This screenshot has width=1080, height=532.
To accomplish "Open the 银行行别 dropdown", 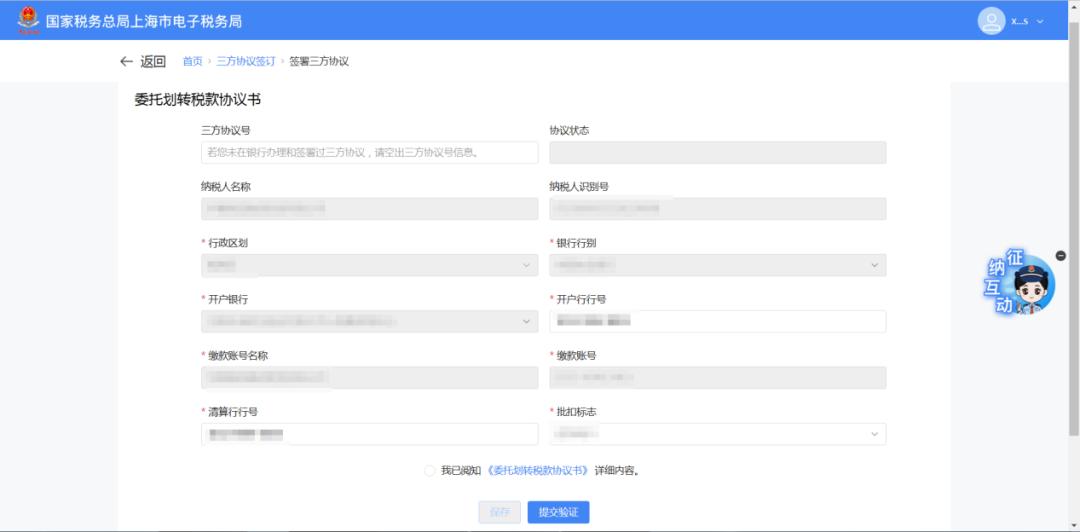I will [x=717, y=265].
